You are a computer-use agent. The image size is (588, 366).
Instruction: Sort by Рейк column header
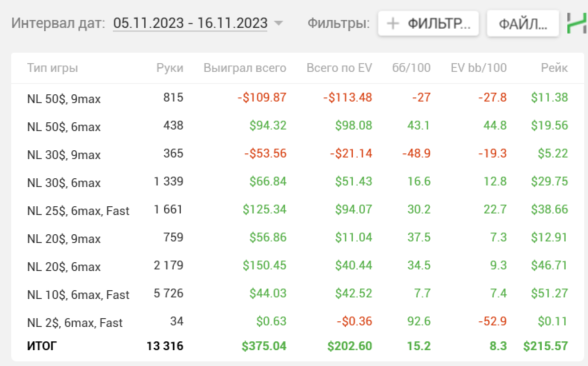554,68
